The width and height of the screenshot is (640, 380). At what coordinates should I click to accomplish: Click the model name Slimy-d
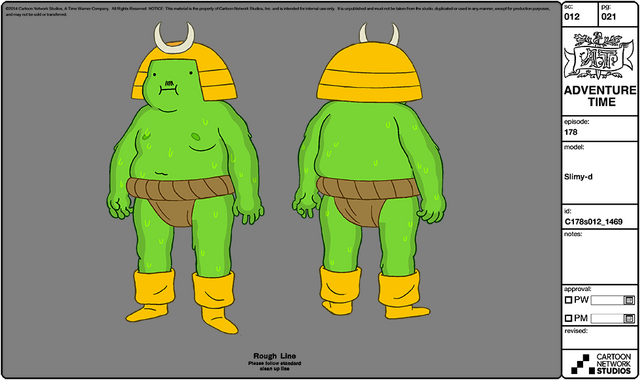(x=578, y=177)
